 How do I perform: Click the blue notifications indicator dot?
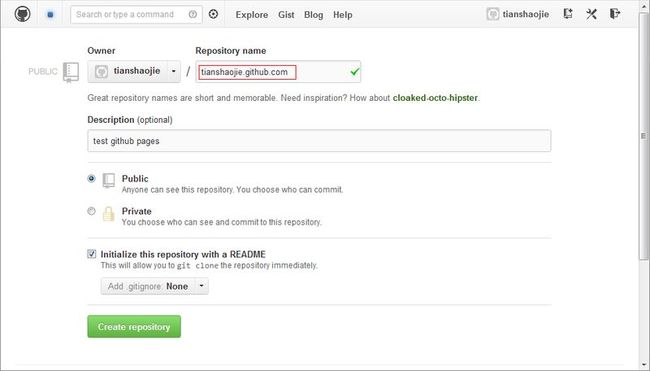pos(50,15)
